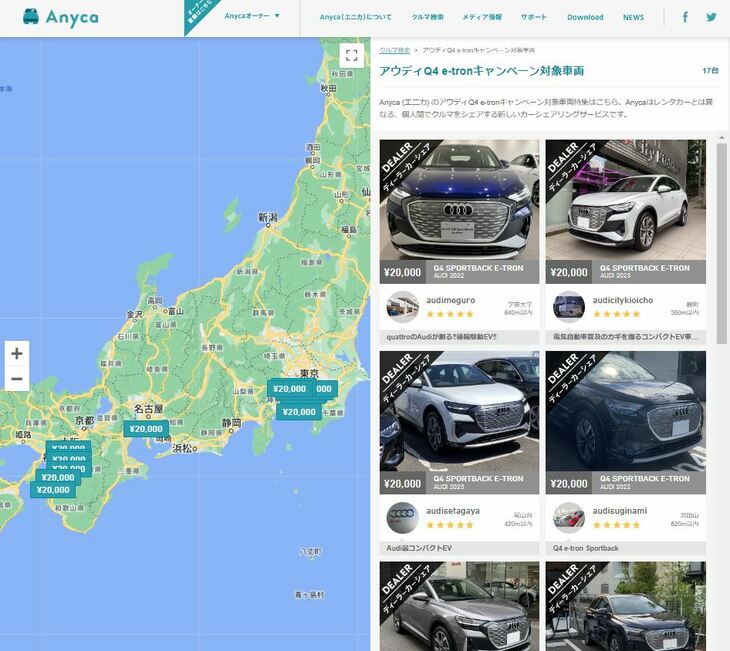
Task: Click the audisuginami star rating
Action: click(x=616, y=525)
